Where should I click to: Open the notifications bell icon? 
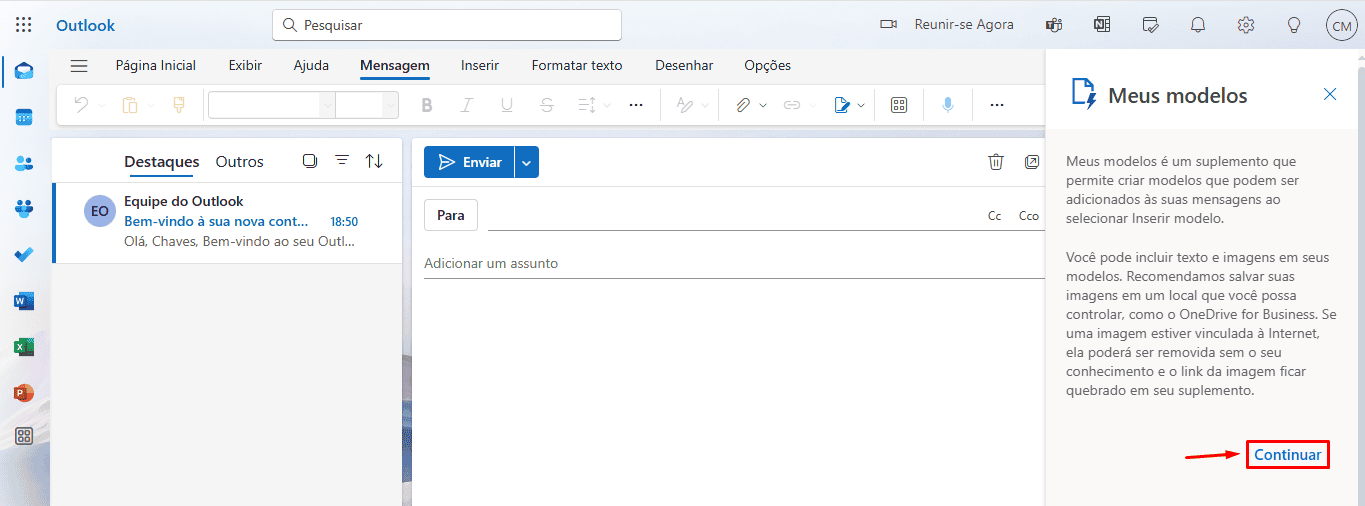(x=1198, y=25)
